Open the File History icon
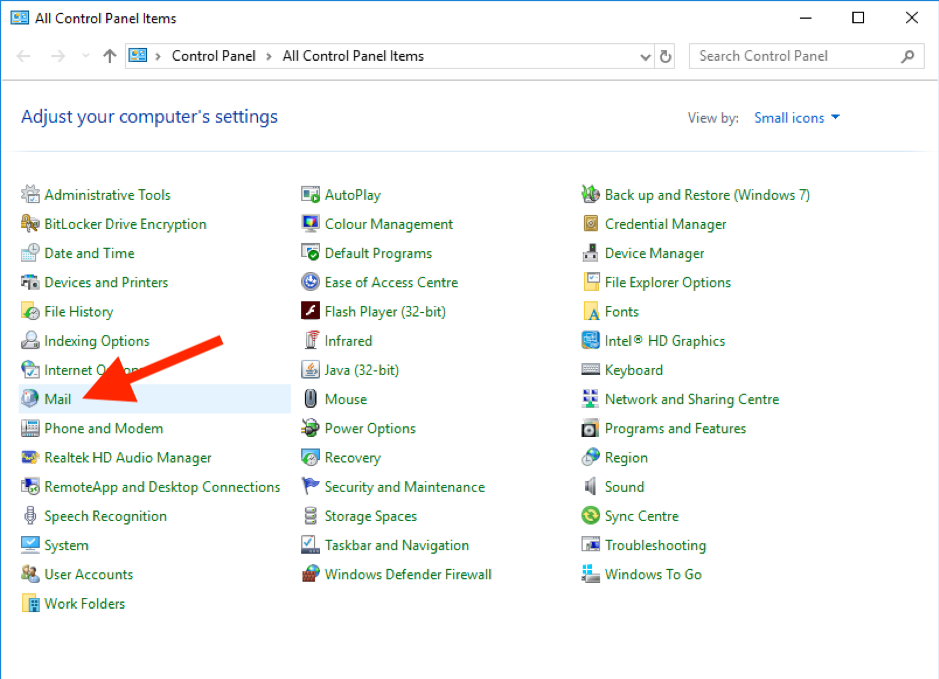Screen dimensions: 939x679 point(30,311)
